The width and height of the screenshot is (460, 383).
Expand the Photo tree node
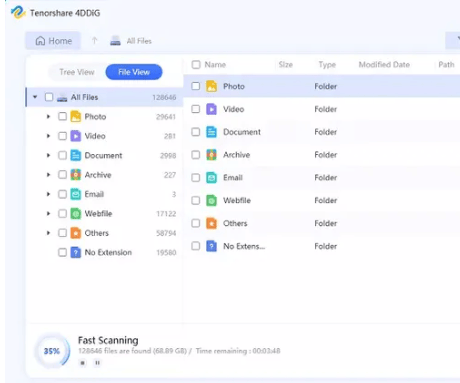coord(48,116)
